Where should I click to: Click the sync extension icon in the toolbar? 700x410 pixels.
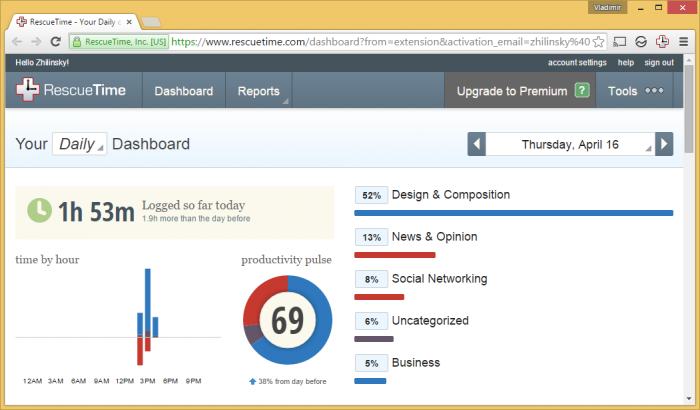coord(641,42)
